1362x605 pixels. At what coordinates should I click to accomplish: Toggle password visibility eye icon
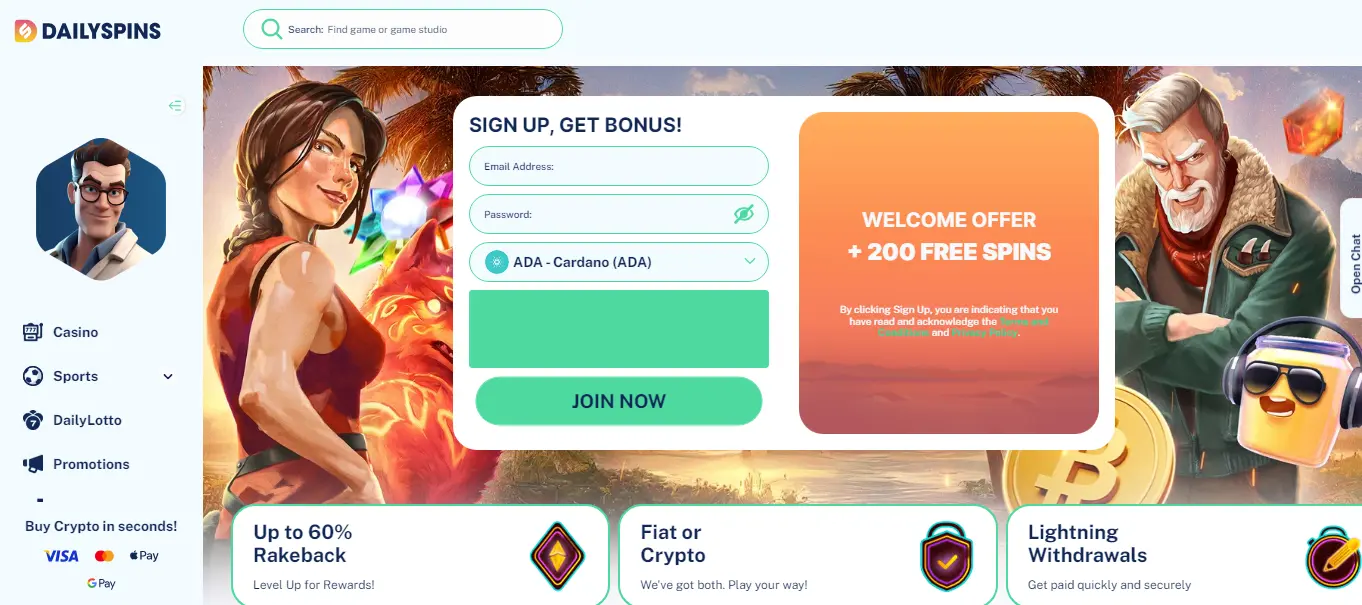click(743, 214)
